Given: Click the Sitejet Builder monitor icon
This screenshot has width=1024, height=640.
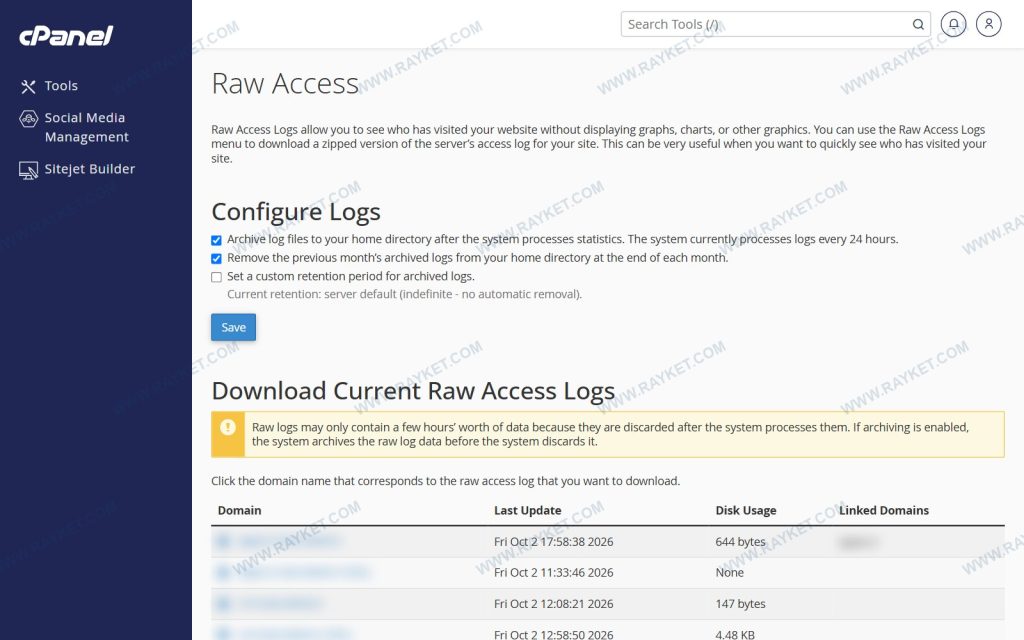Looking at the screenshot, I should pos(29,170).
